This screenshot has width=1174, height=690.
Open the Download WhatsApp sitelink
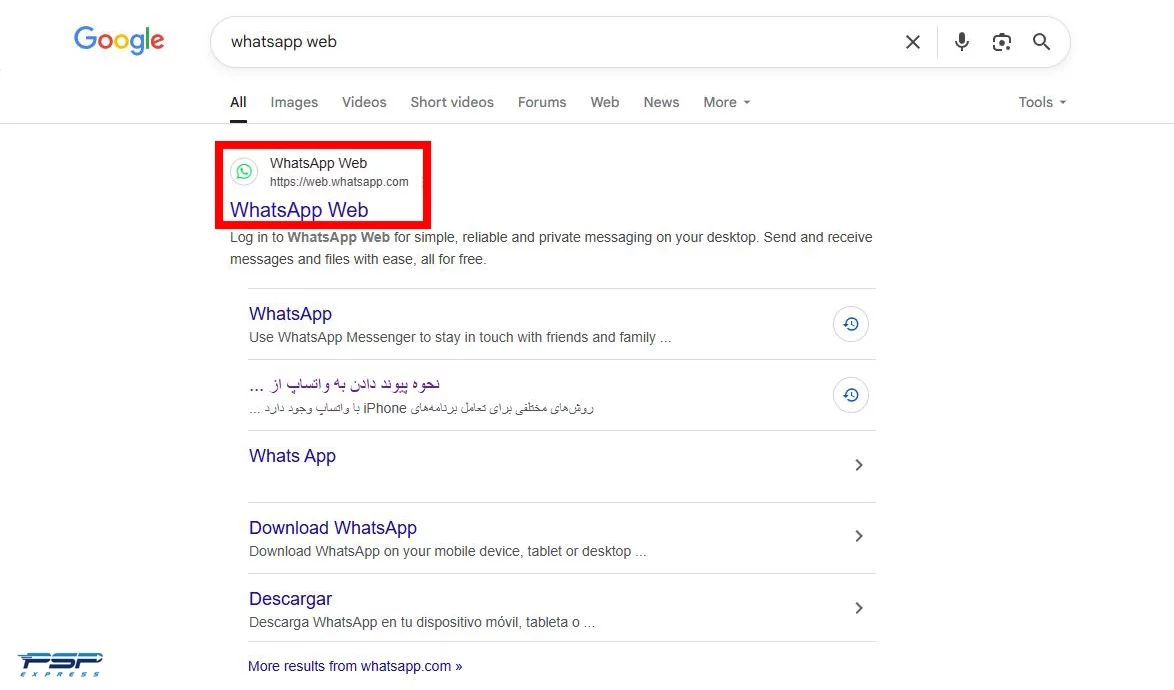(332, 528)
